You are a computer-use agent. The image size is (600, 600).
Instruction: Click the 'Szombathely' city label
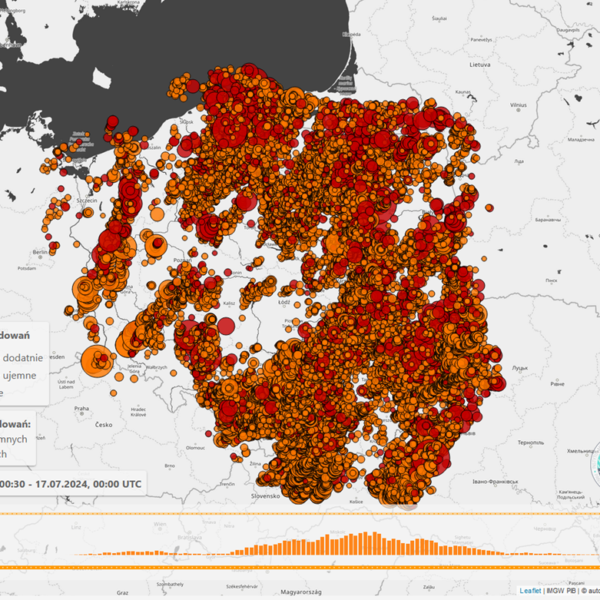pos(170,584)
